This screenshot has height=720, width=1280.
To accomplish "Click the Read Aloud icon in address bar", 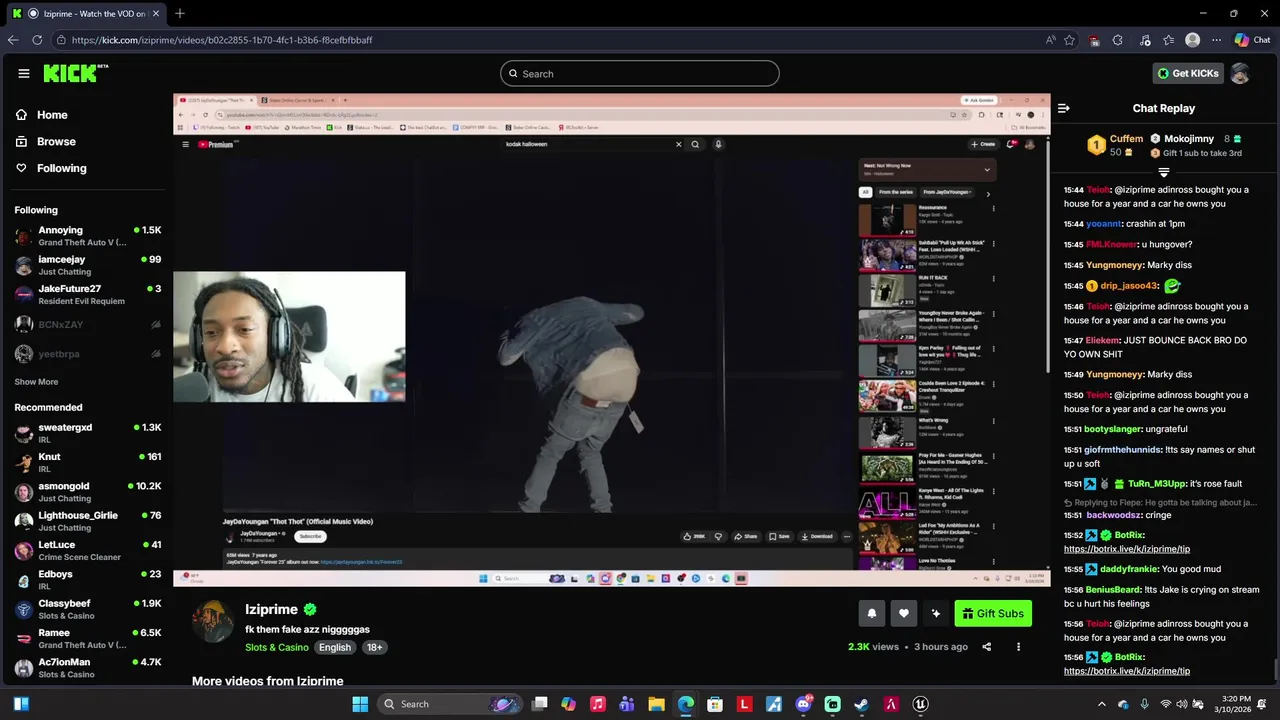I will (x=1050, y=40).
